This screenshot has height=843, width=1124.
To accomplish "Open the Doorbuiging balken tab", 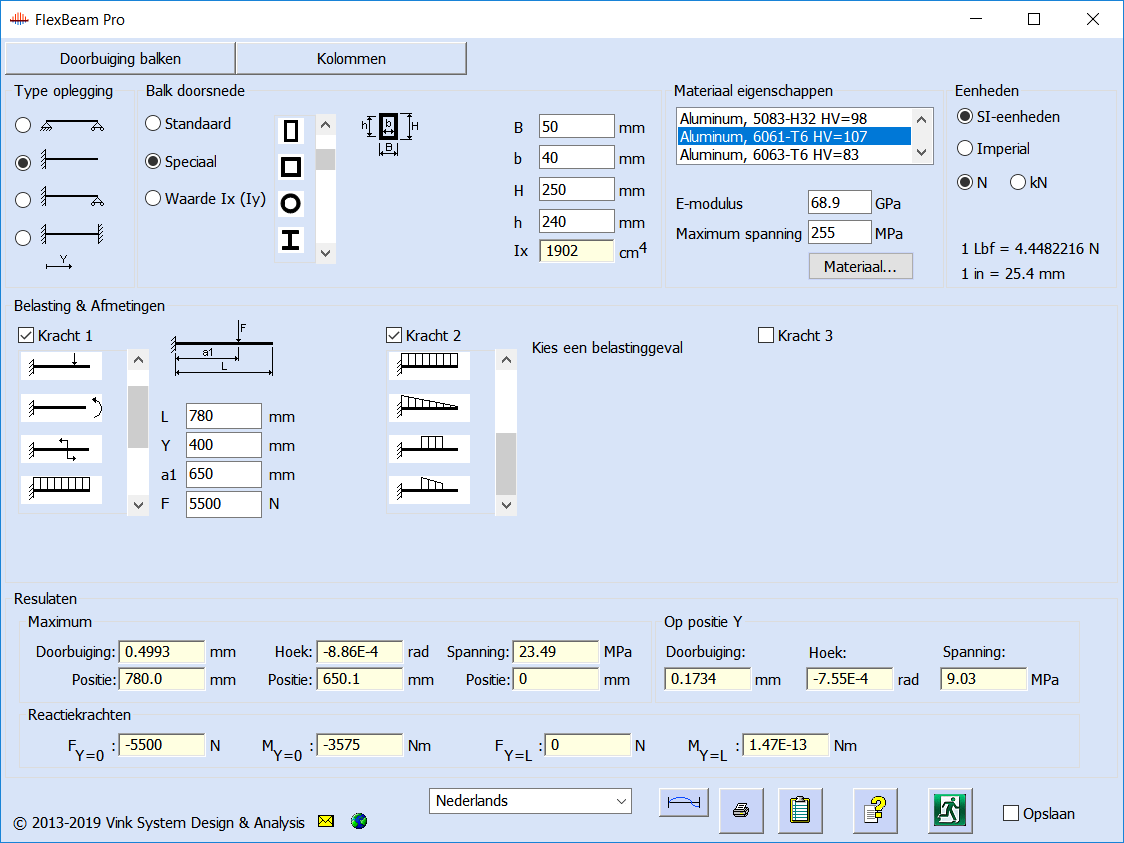I will coord(120,59).
